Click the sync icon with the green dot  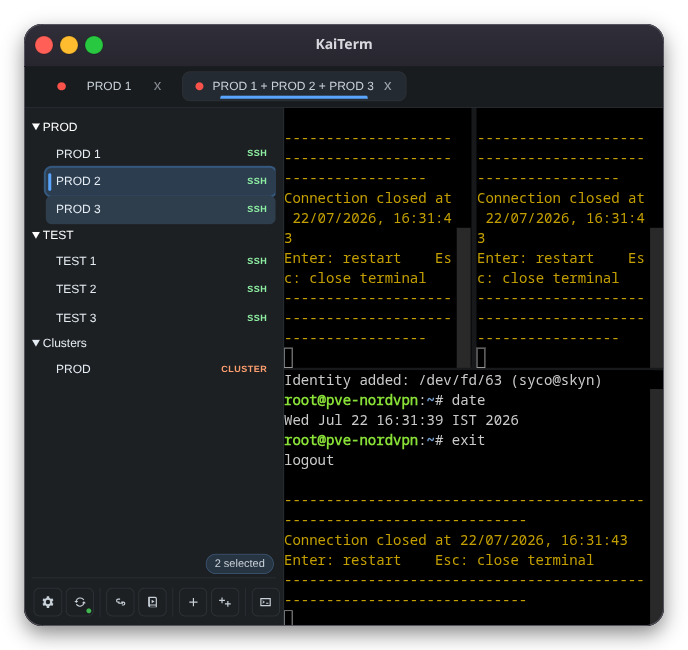coord(80,602)
